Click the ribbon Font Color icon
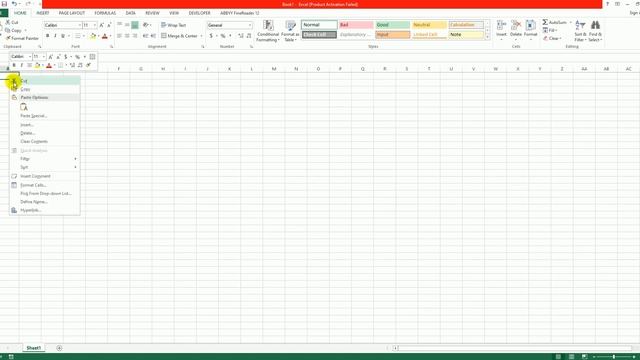This screenshot has width=640, height=360. tap(104, 36)
